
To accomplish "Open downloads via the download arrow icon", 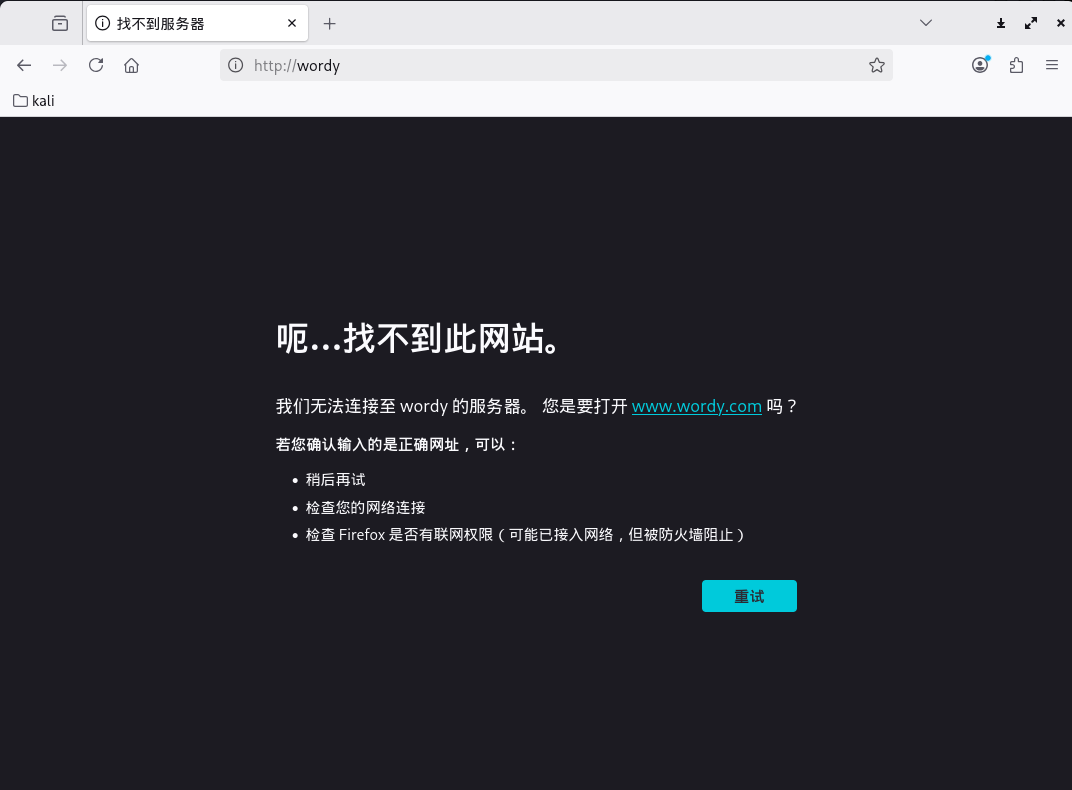I will tap(1000, 22).
